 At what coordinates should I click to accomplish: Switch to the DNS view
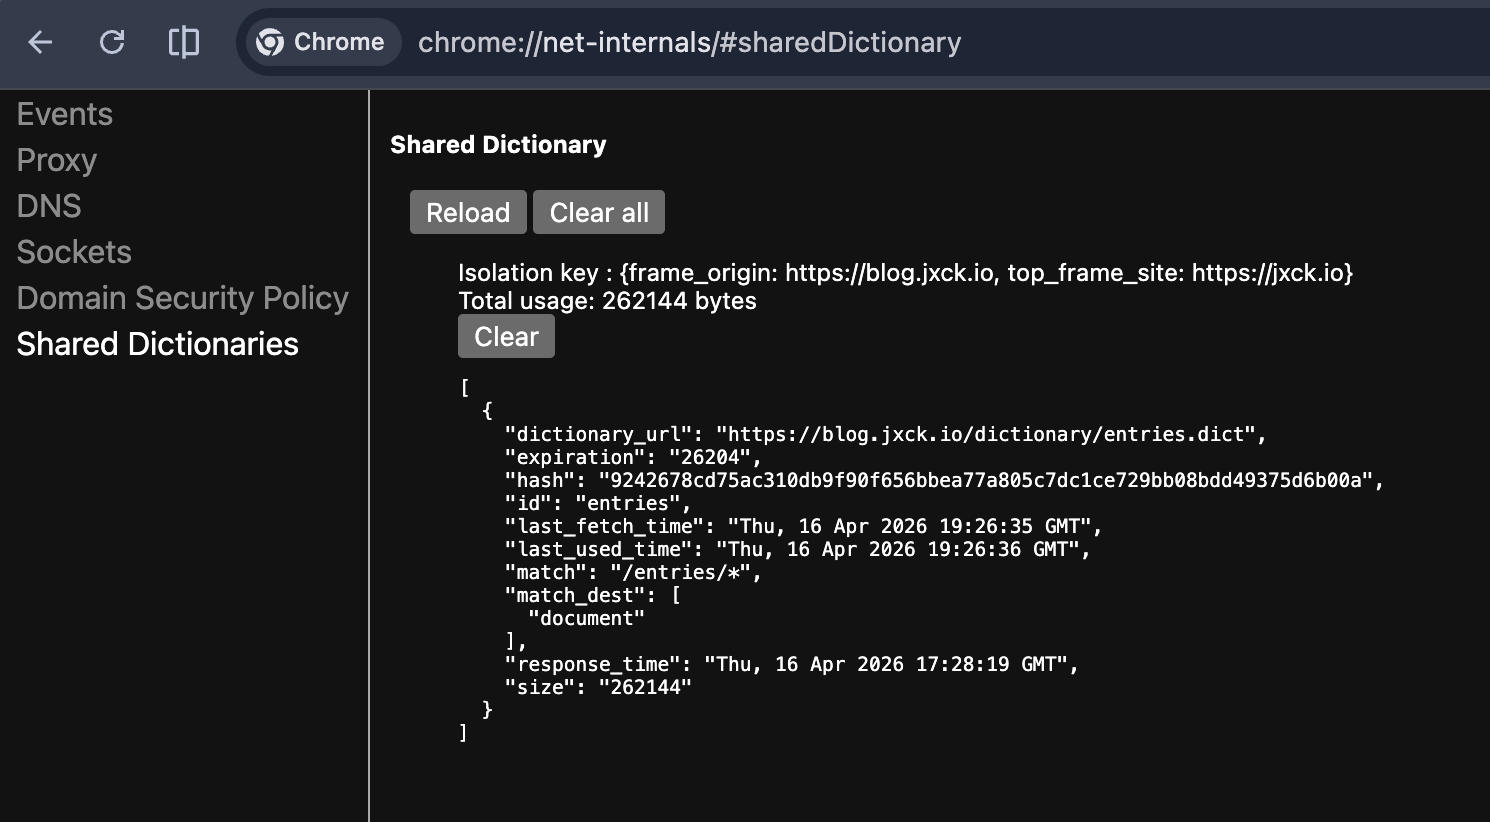48,206
